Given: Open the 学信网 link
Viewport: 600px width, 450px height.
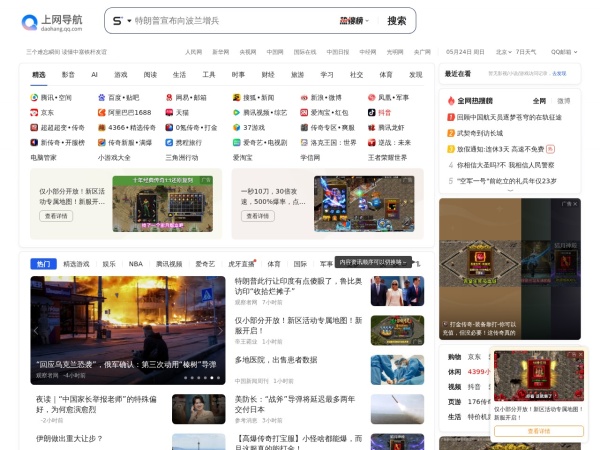Looking at the screenshot, I should pyautogui.click(x=310, y=157).
